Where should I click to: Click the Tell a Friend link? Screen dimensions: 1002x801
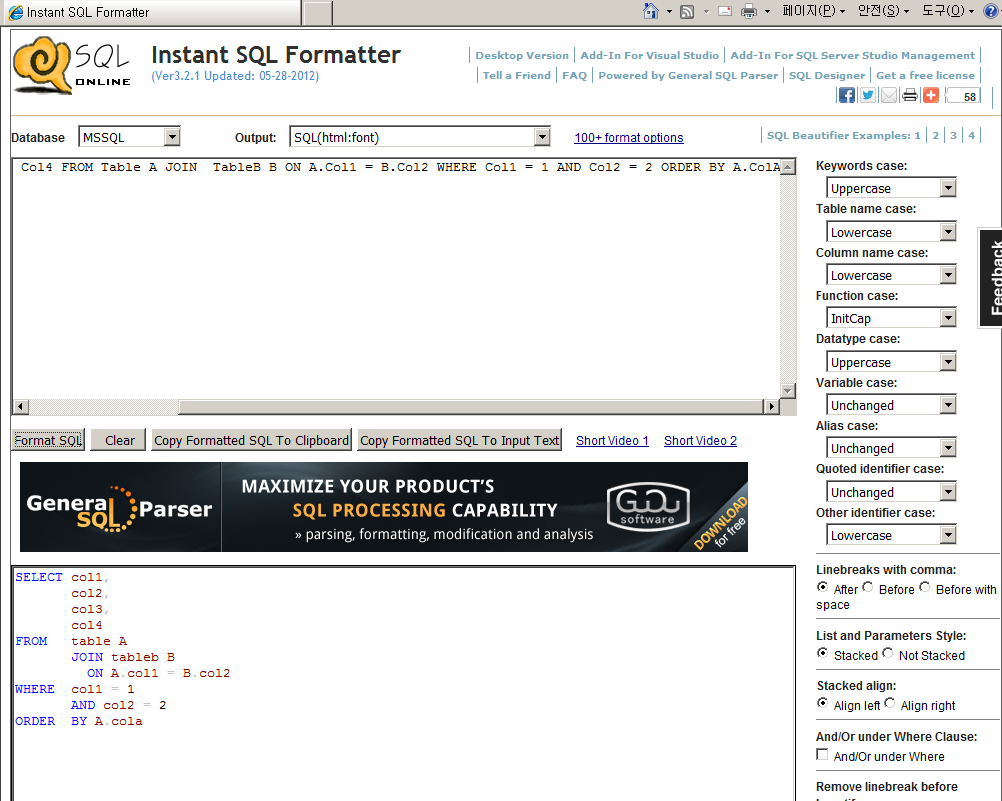tap(516, 75)
